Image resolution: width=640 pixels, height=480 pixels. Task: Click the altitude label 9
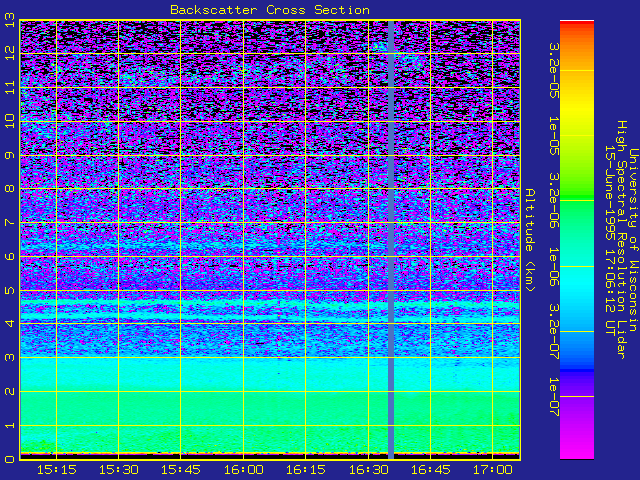tap(10, 155)
